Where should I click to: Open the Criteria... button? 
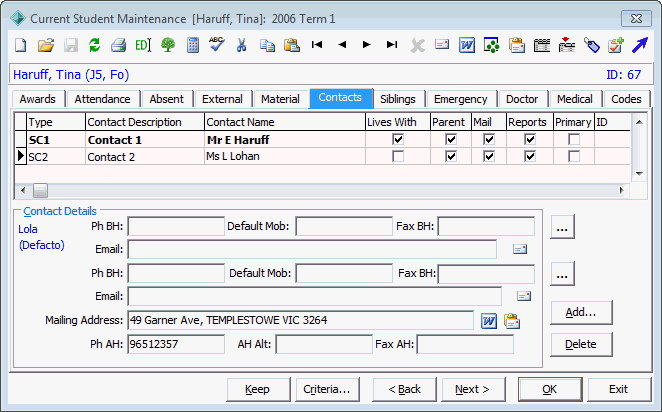tap(327, 389)
